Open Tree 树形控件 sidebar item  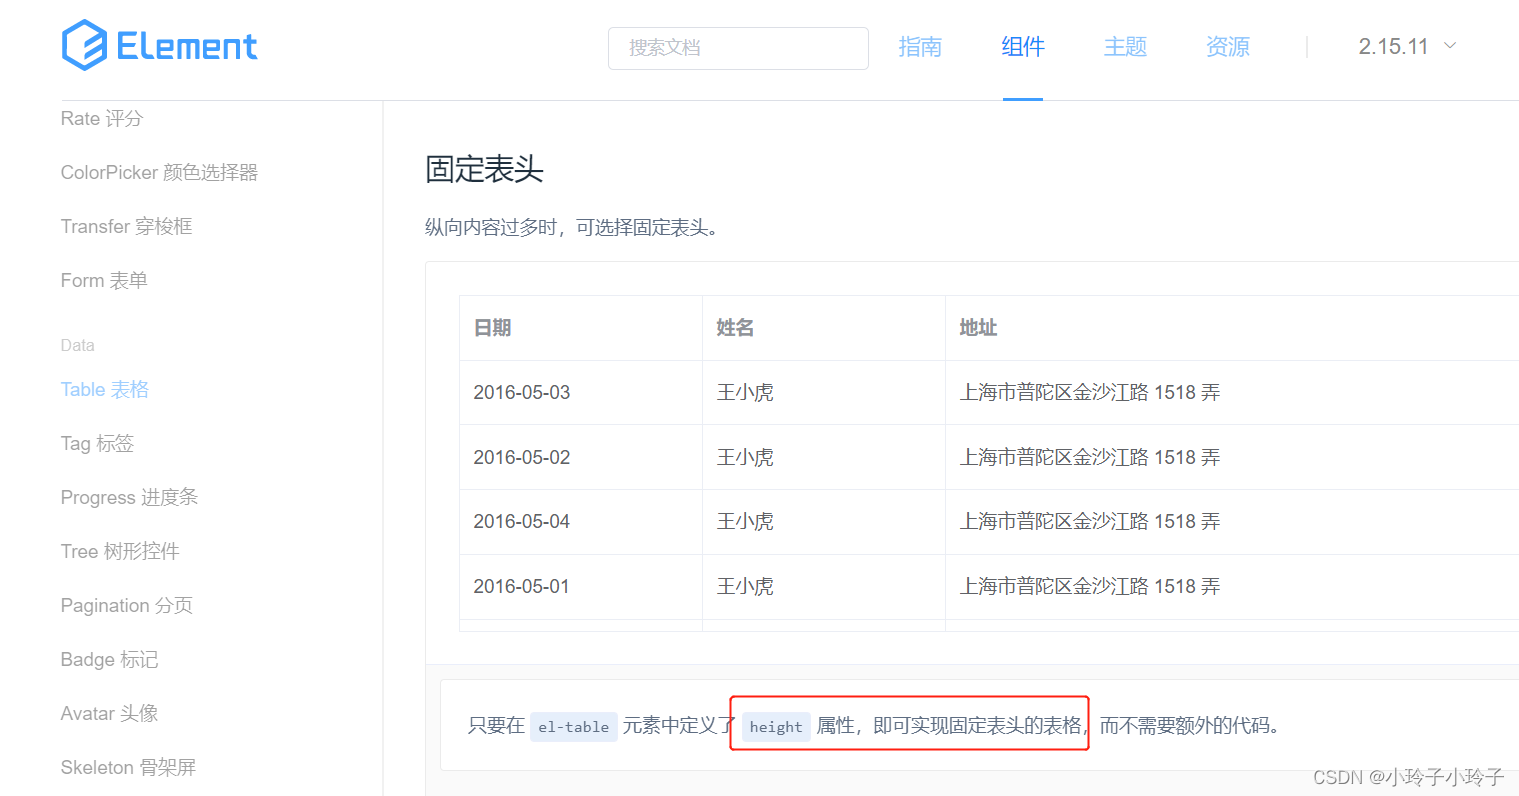click(x=120, y=551)
